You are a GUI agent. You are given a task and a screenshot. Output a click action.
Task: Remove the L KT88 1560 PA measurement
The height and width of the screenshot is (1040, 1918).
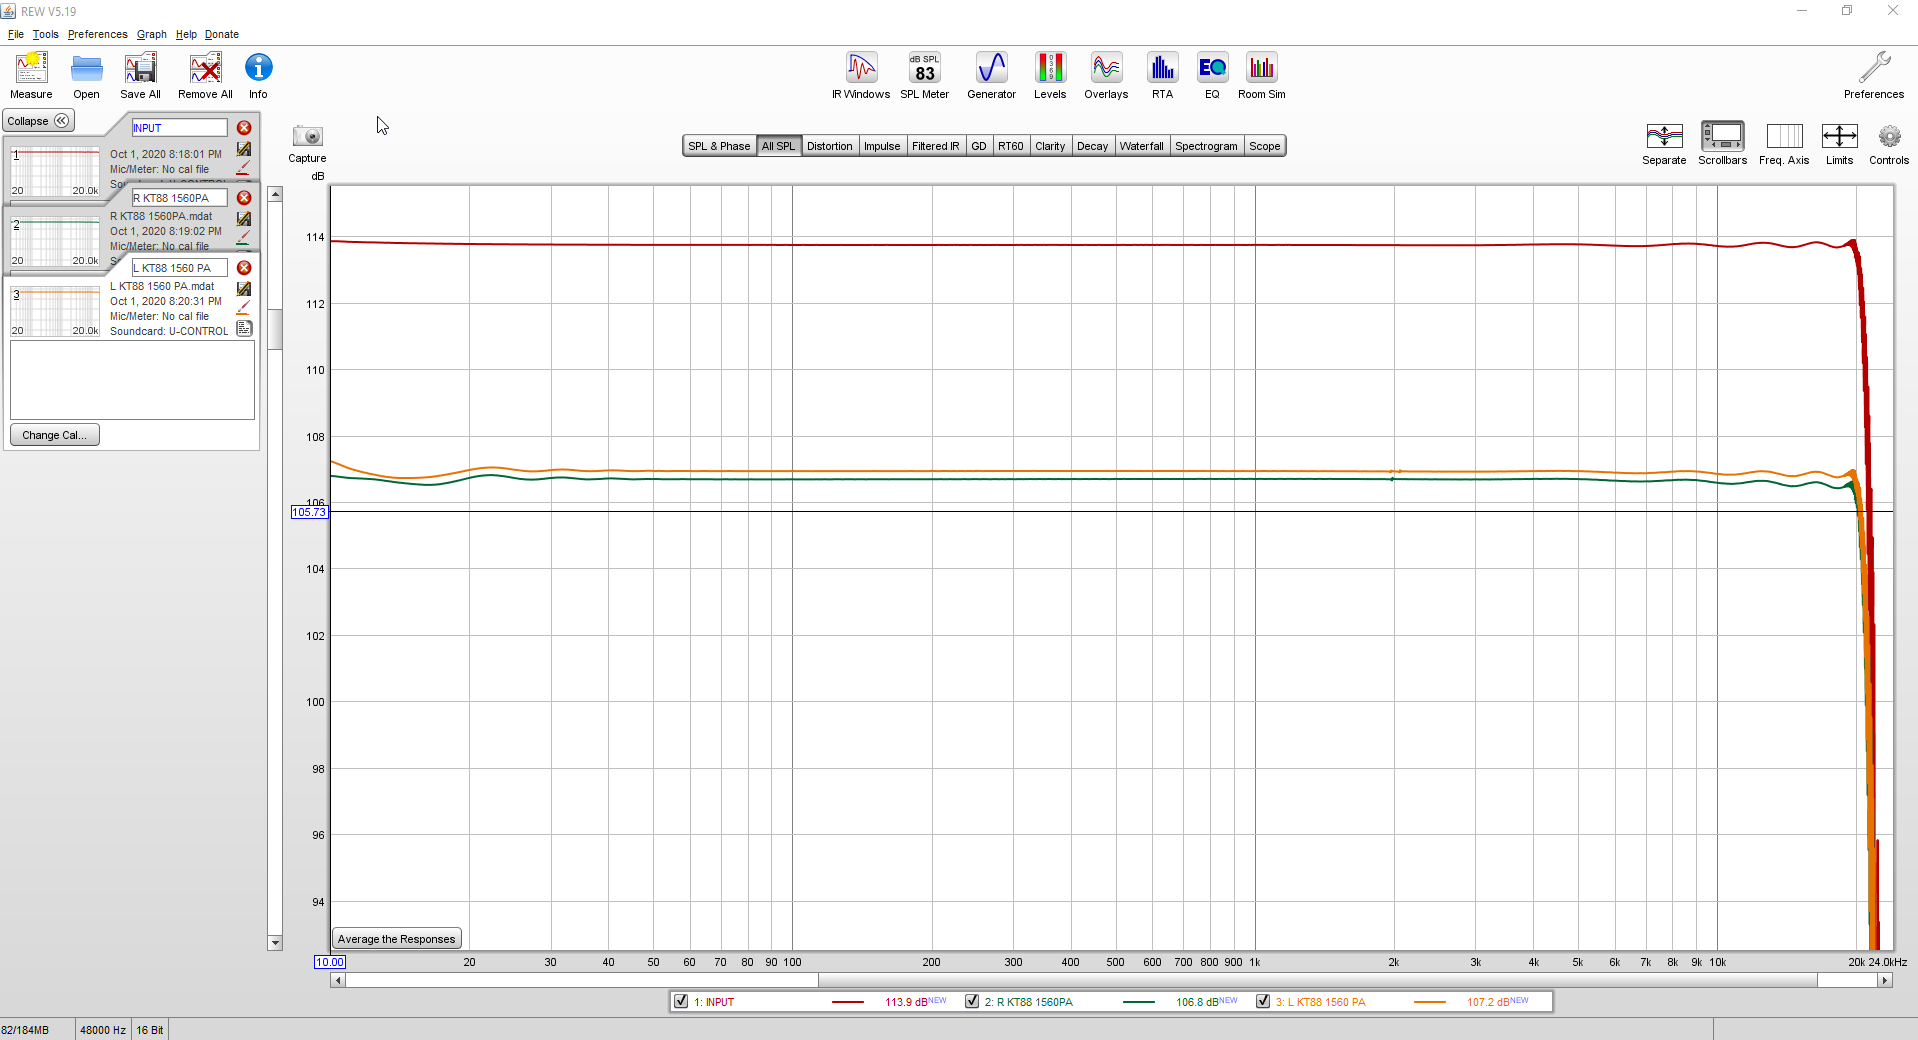pyautogui.click(x=244, y=268)
